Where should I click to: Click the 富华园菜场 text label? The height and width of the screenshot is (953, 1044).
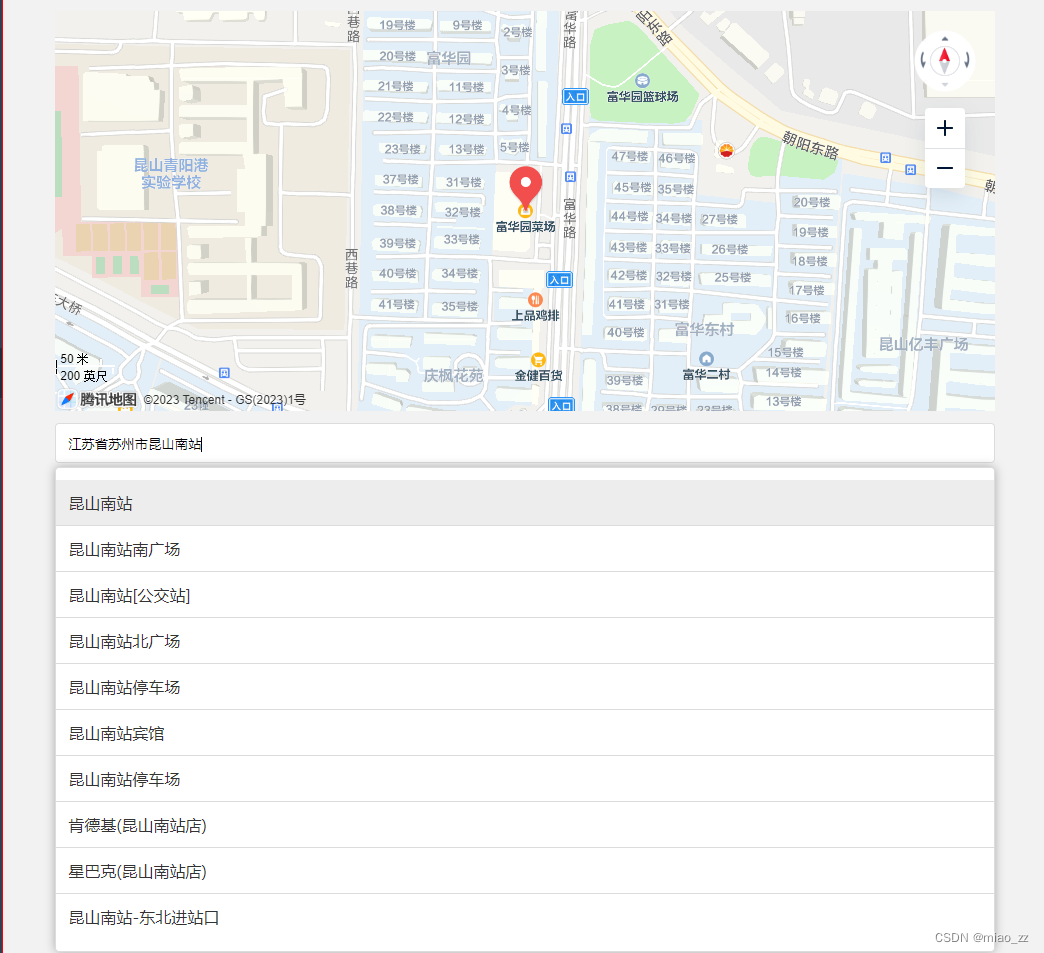coord(525,227)
